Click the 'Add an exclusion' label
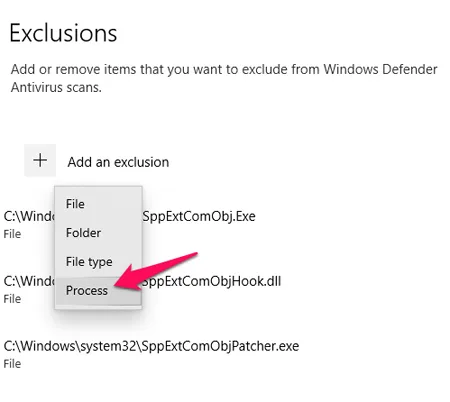Viewport: 450px width, 402px height. tap(118, 162)
